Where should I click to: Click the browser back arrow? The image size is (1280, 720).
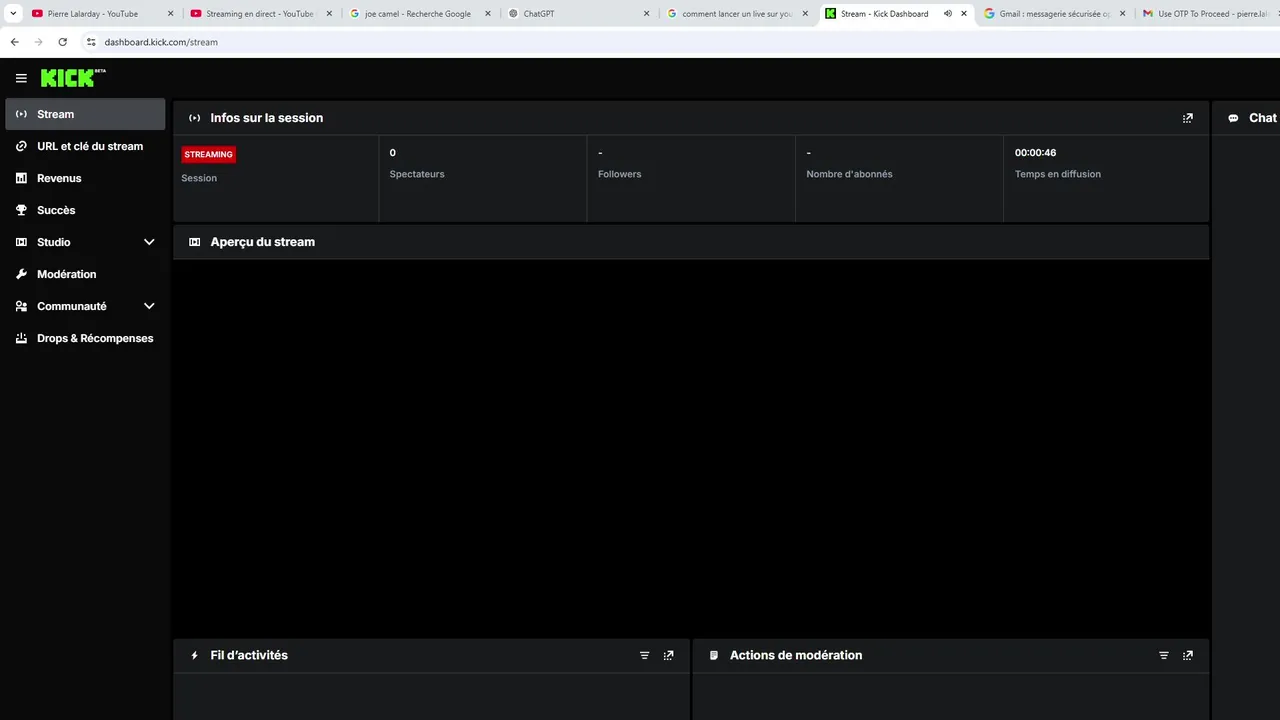(14, 42)
